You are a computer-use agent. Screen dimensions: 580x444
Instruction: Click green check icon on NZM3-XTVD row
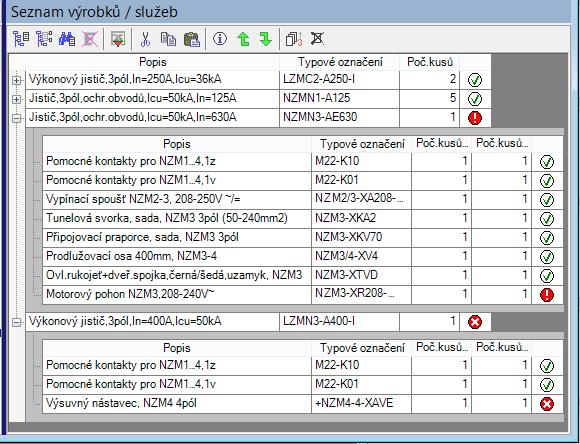point(547,276)
